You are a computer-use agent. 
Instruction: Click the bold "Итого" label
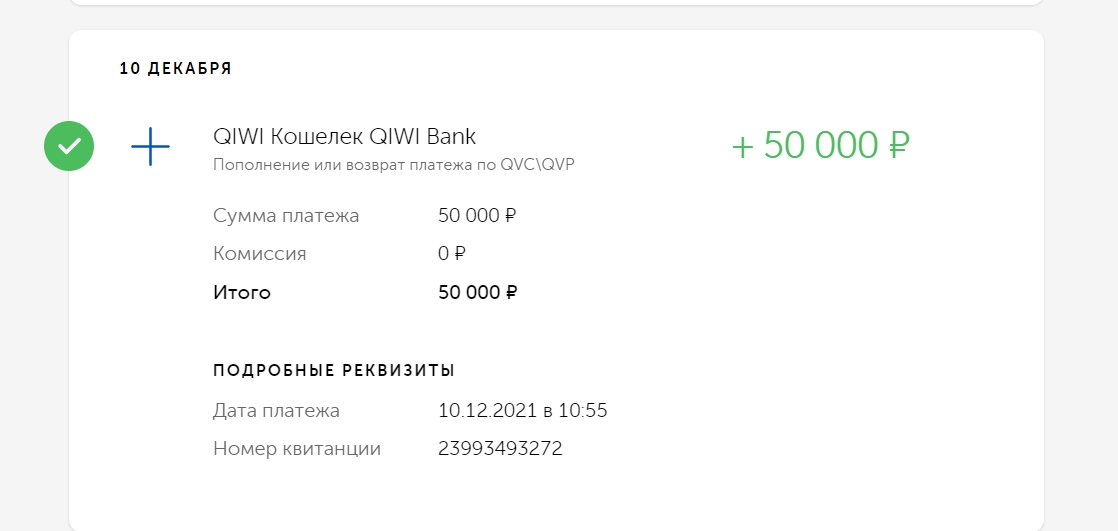(x=242, y=293)
